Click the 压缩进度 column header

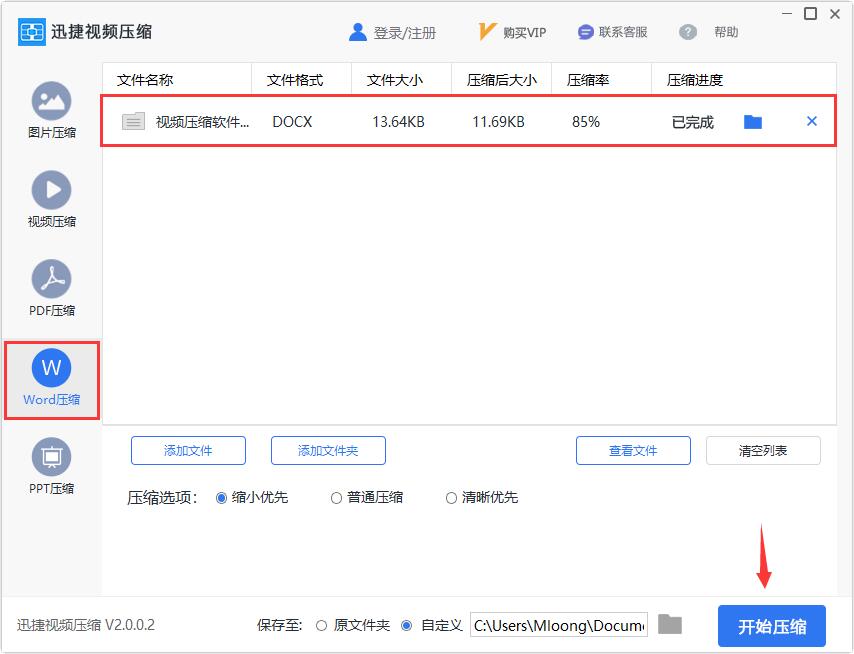695,81
